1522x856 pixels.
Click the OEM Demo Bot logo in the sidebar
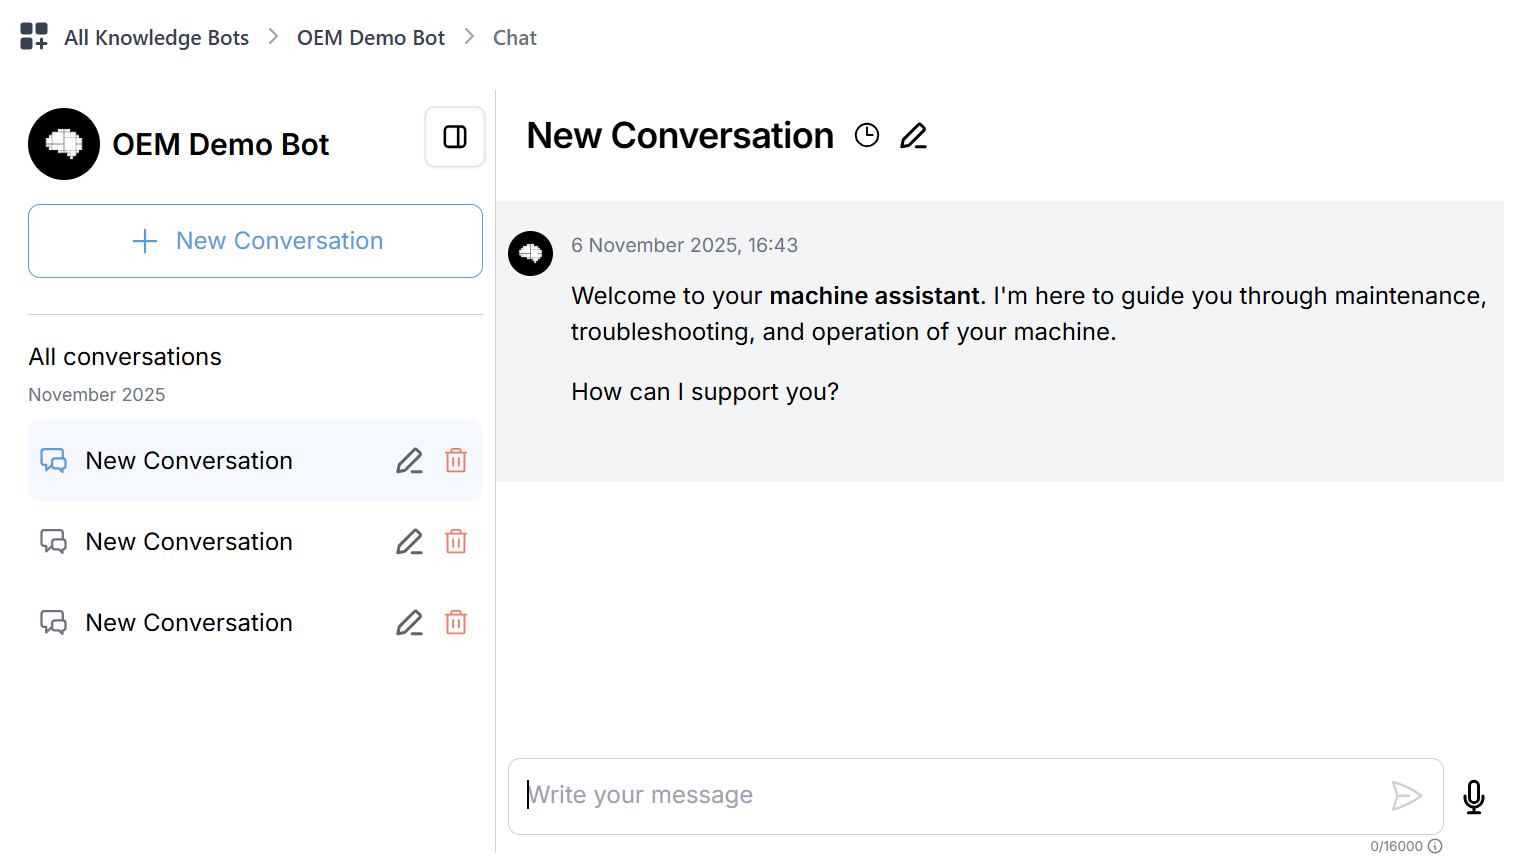[x=64, y=144]
